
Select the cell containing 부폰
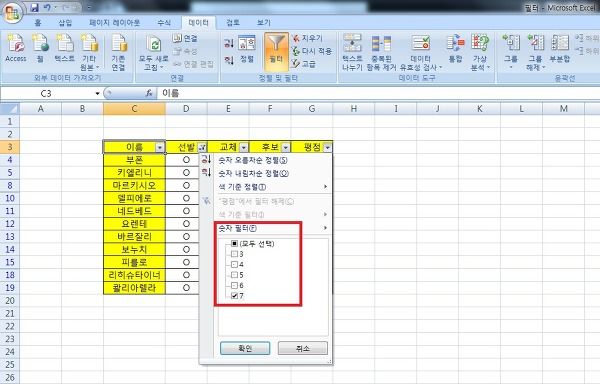tap(134, 160)
